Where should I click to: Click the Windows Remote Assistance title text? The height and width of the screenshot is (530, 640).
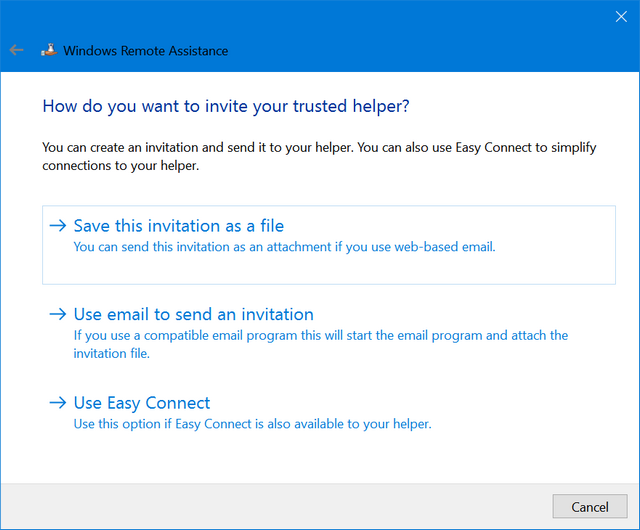coord(146,51)
